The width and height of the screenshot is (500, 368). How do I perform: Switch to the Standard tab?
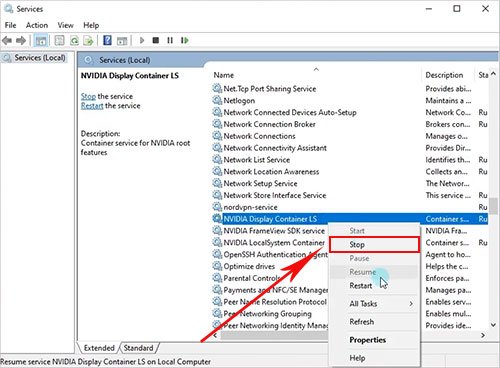click(x=138, y=348)
